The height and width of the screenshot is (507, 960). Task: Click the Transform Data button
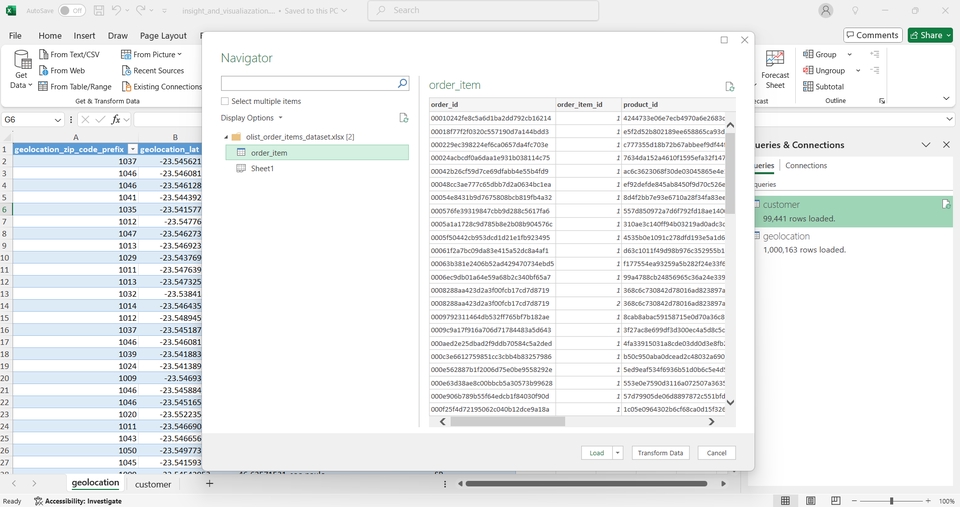[660, 453]
